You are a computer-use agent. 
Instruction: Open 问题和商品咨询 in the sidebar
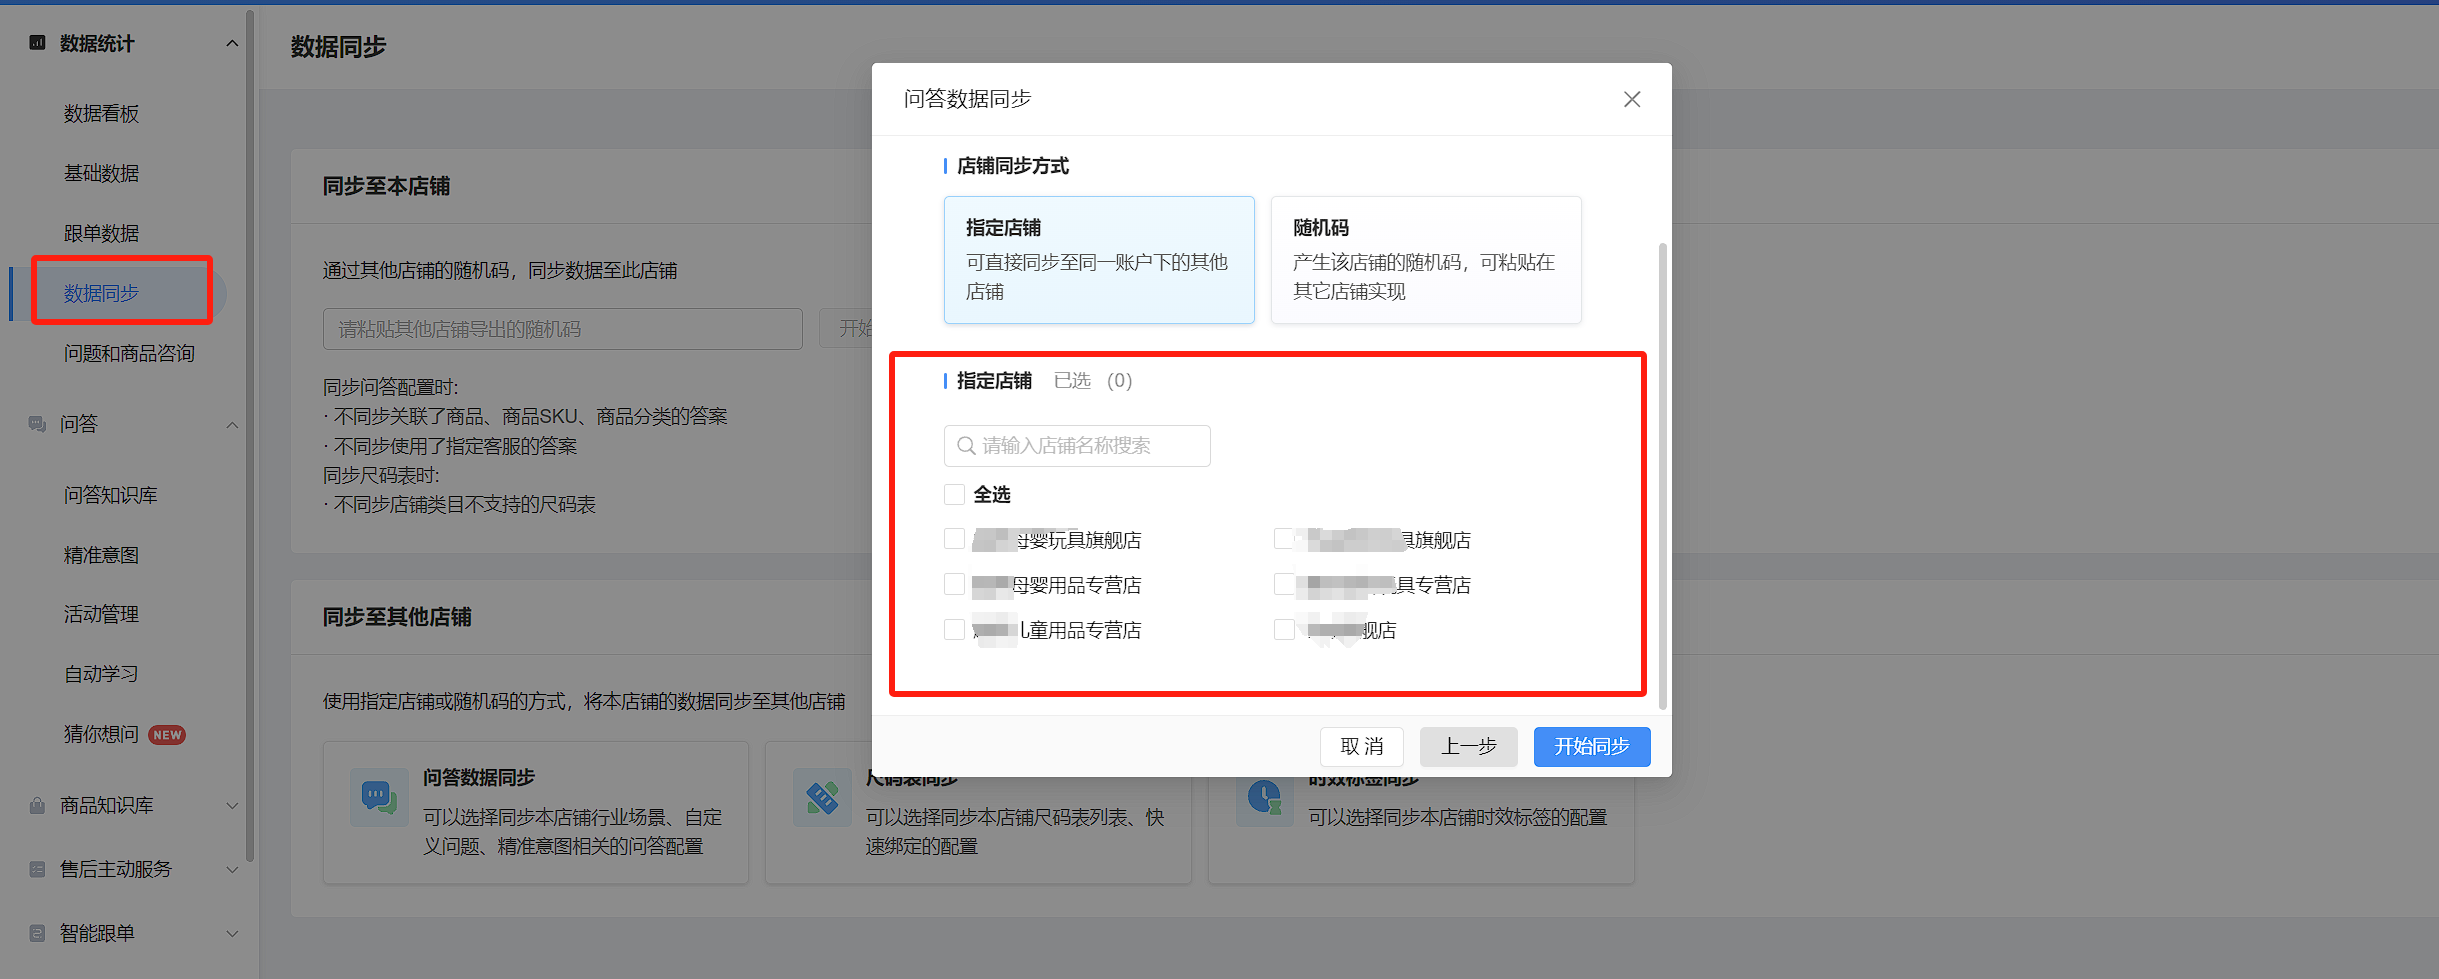coord(129,353)
